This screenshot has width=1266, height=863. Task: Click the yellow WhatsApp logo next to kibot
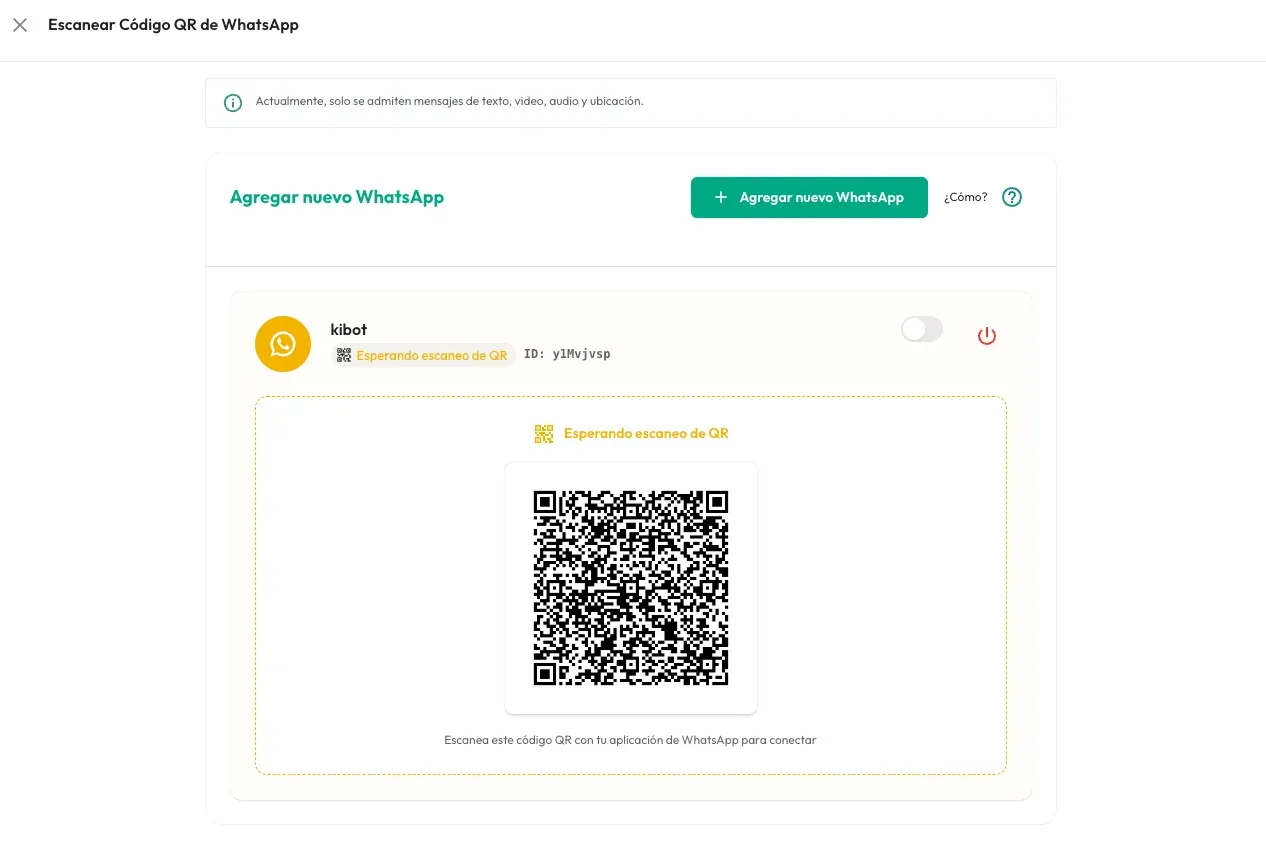(283, 344)
